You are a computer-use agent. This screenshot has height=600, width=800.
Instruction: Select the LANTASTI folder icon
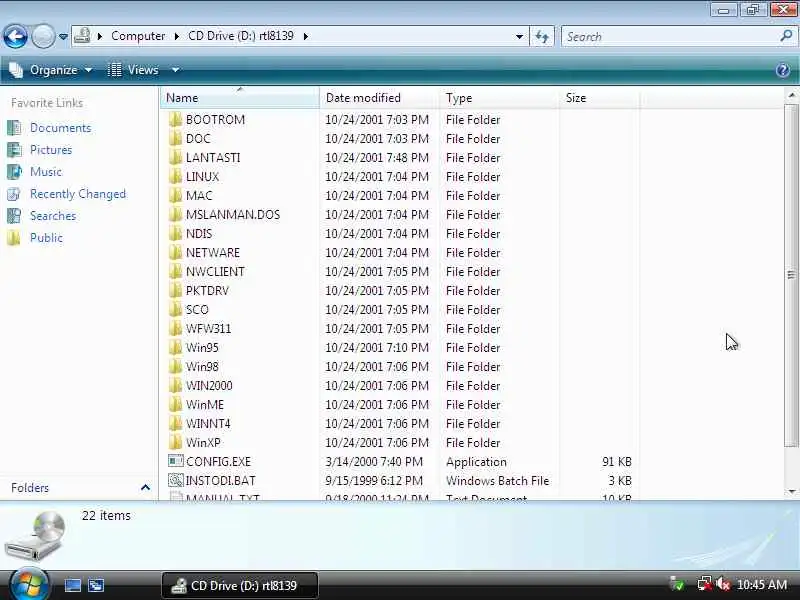tap(175, 158)
